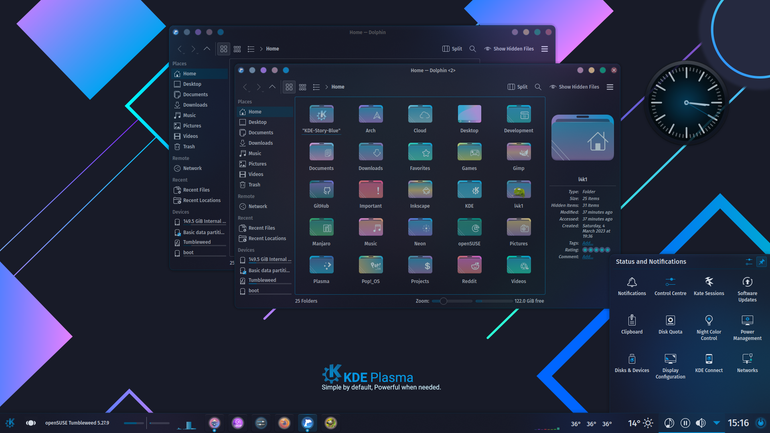Image resolution: width=770 pixels, height=433 pixels.
Task: Select Recent Files in the front Dolphin sidebar
Action: tap(262, 228)
